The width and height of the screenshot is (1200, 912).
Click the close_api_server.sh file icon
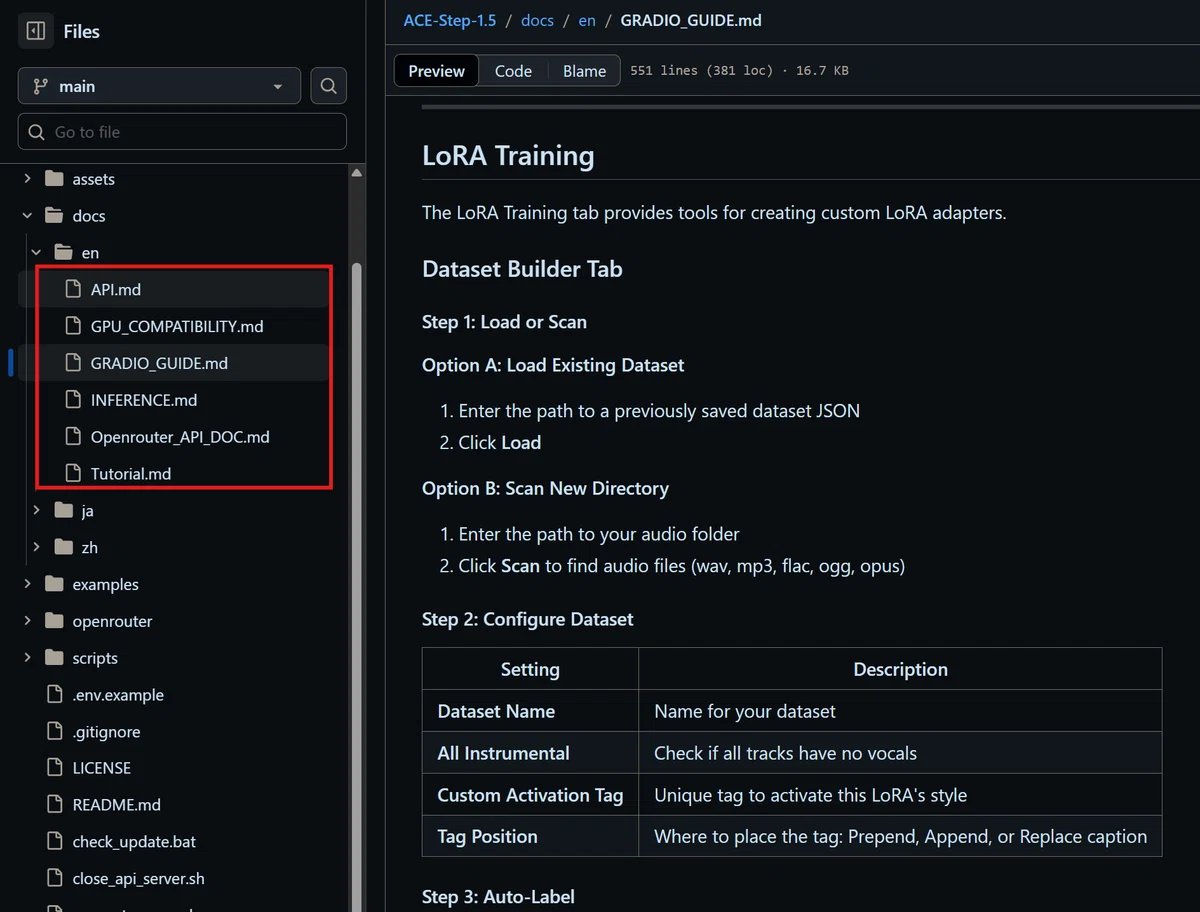click(54, 879)
